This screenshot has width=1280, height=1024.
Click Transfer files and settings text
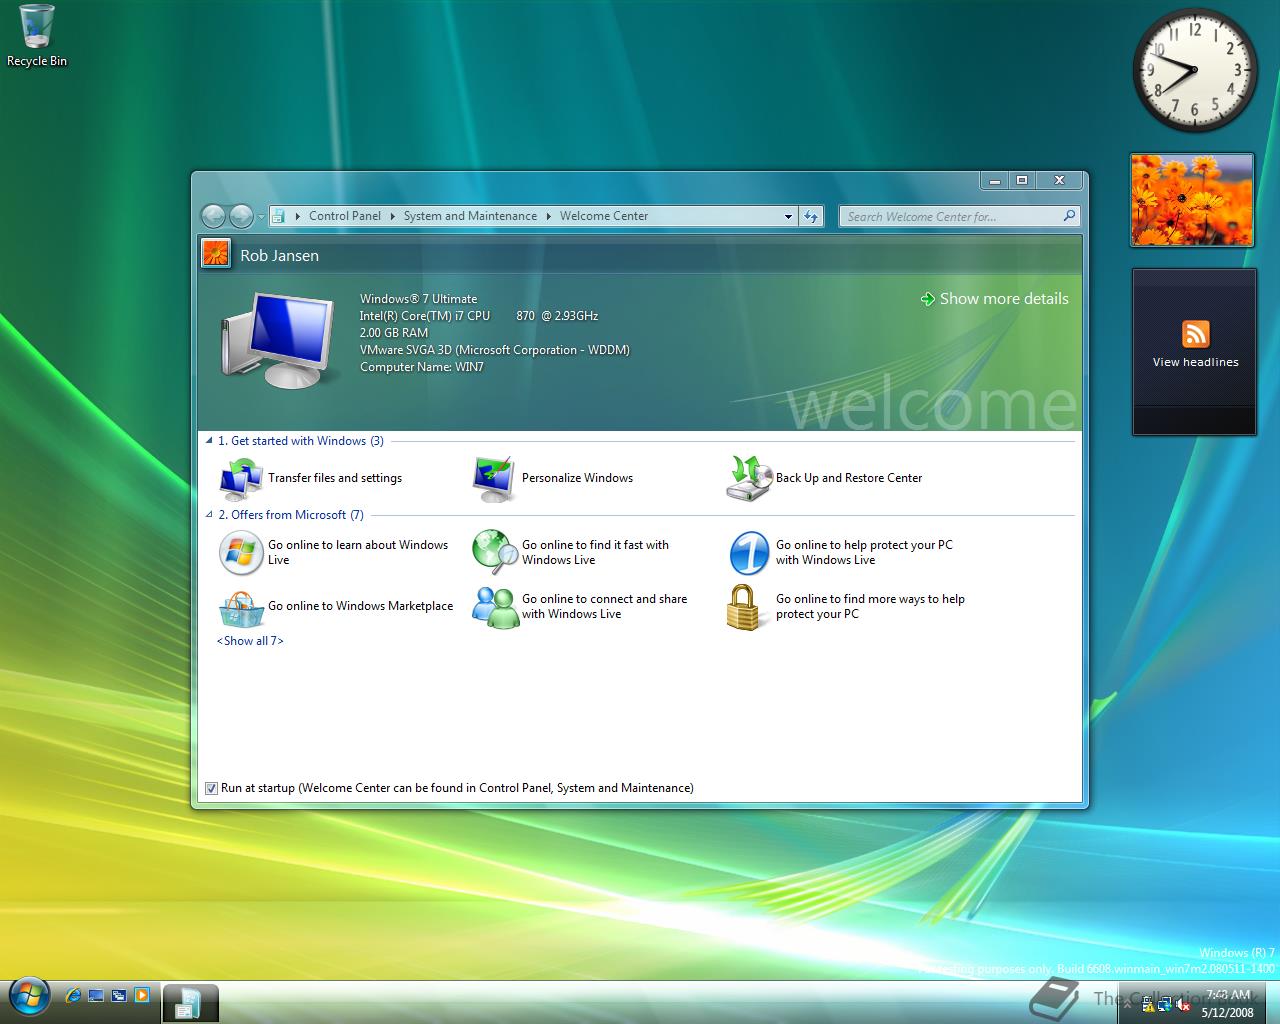click(x=335, y=478)
